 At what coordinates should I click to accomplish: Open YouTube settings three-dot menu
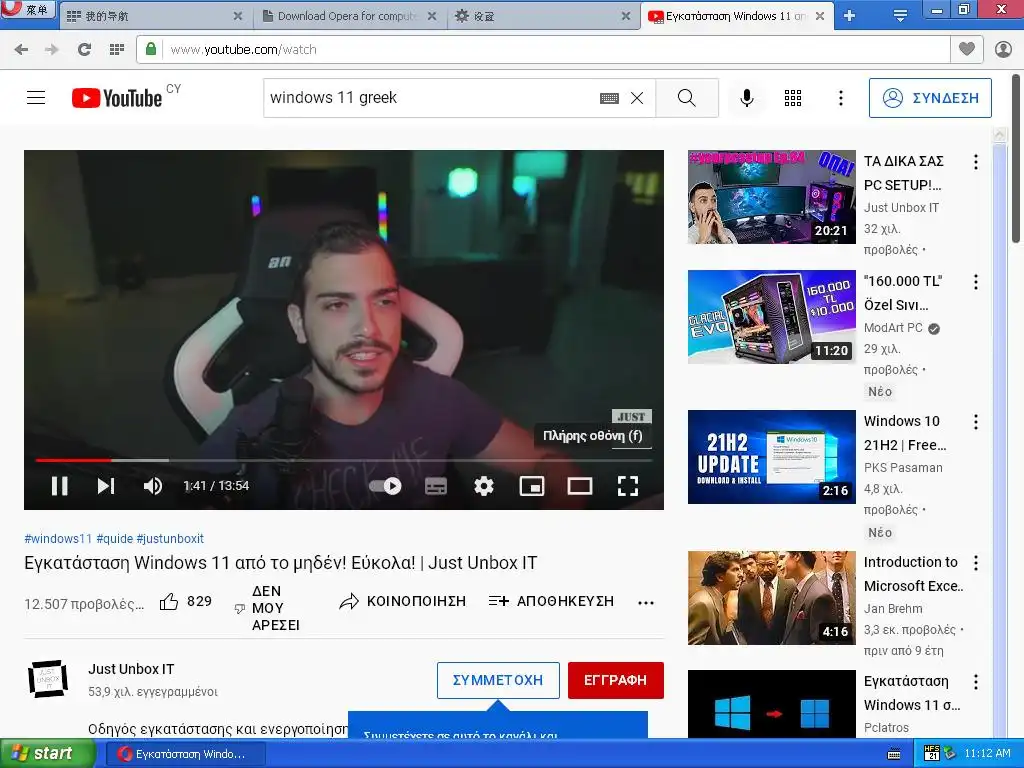click(840, 98)
